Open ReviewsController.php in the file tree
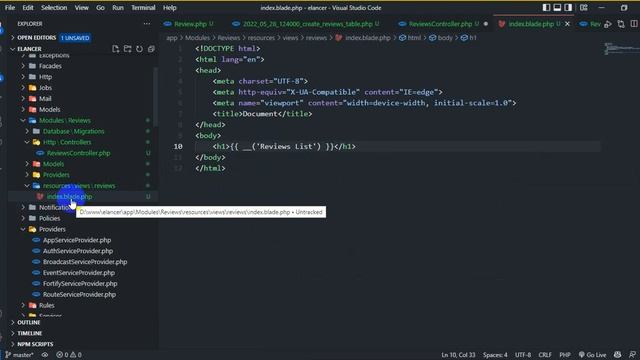The image size is (640, 360). click(x=78, y=153)
